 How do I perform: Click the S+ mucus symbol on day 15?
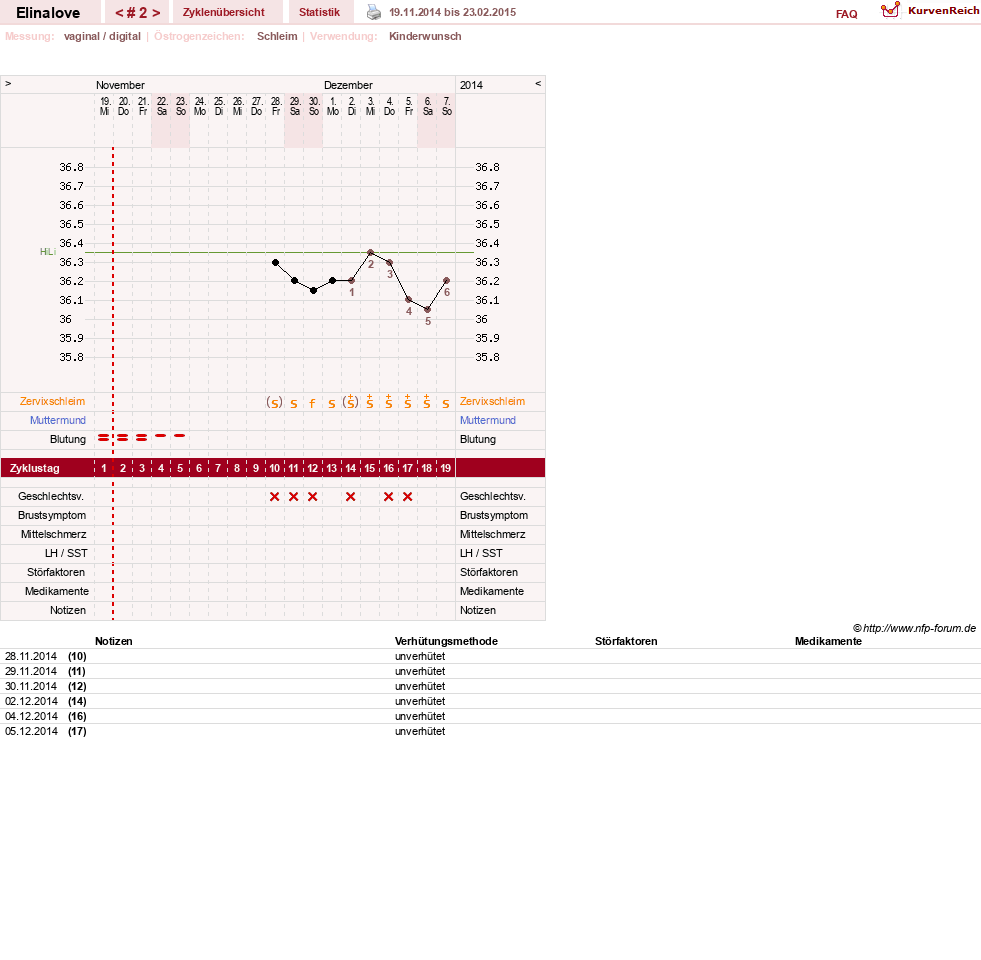coord(370,402)
